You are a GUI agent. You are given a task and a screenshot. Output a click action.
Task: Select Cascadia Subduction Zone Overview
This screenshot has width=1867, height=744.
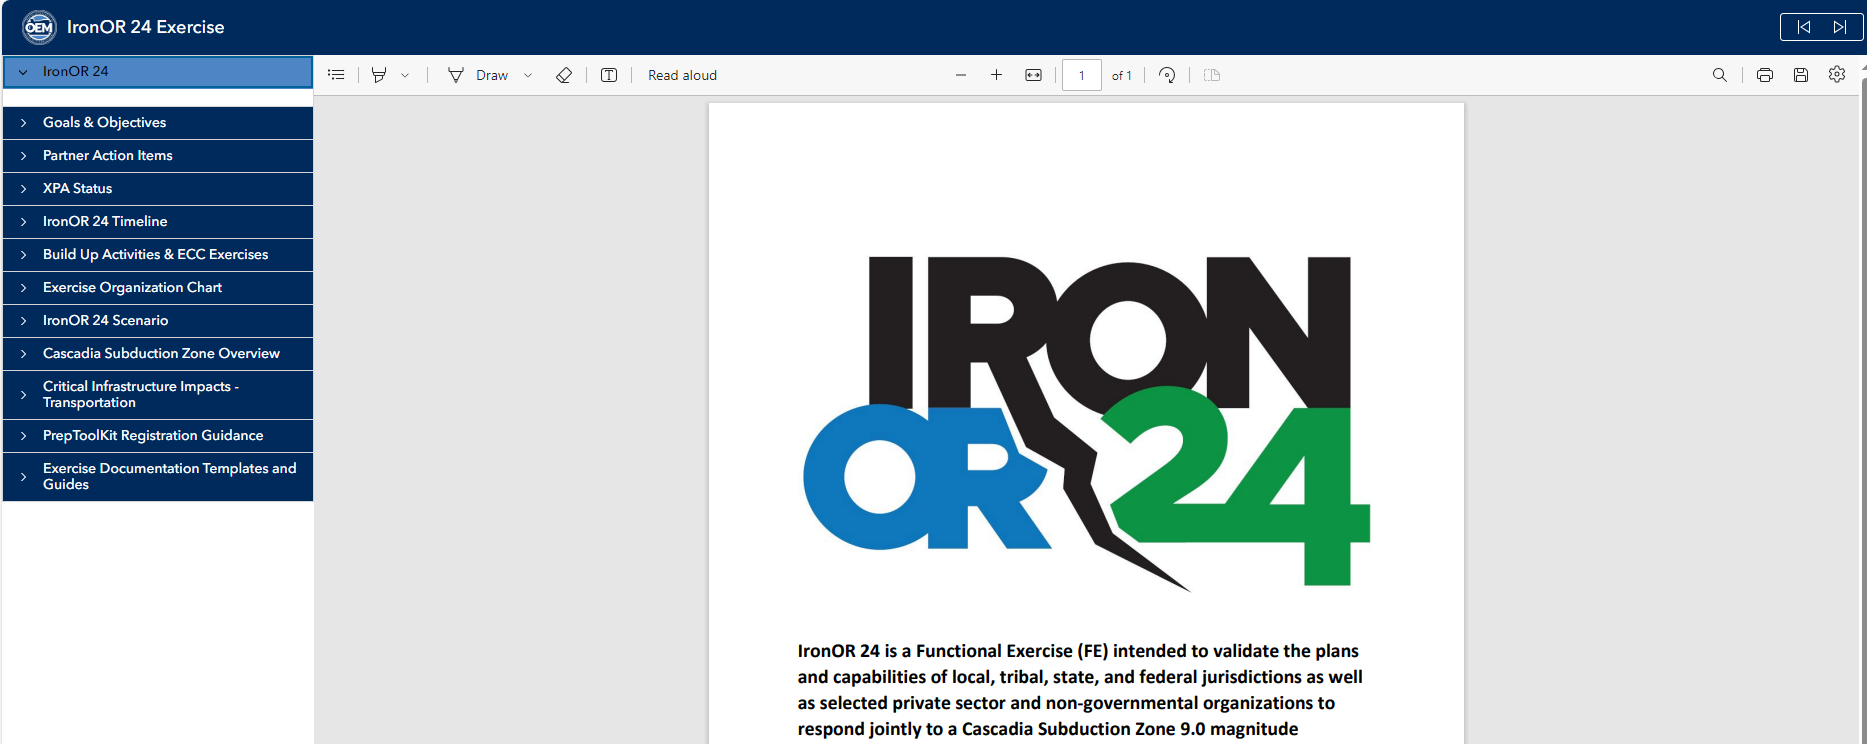click(x=161, y=353)
